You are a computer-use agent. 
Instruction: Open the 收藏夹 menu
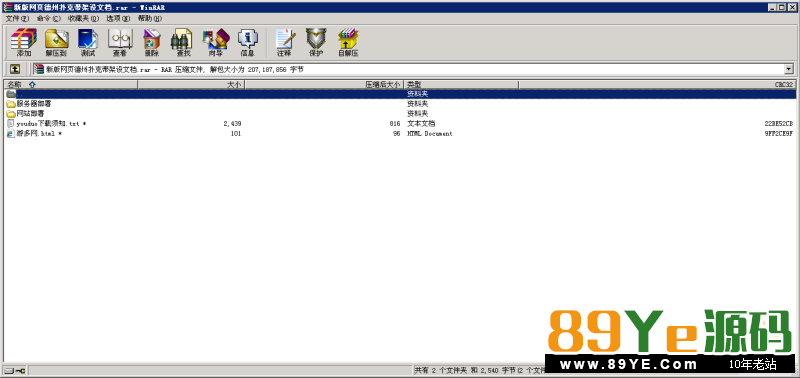(84, 18)
